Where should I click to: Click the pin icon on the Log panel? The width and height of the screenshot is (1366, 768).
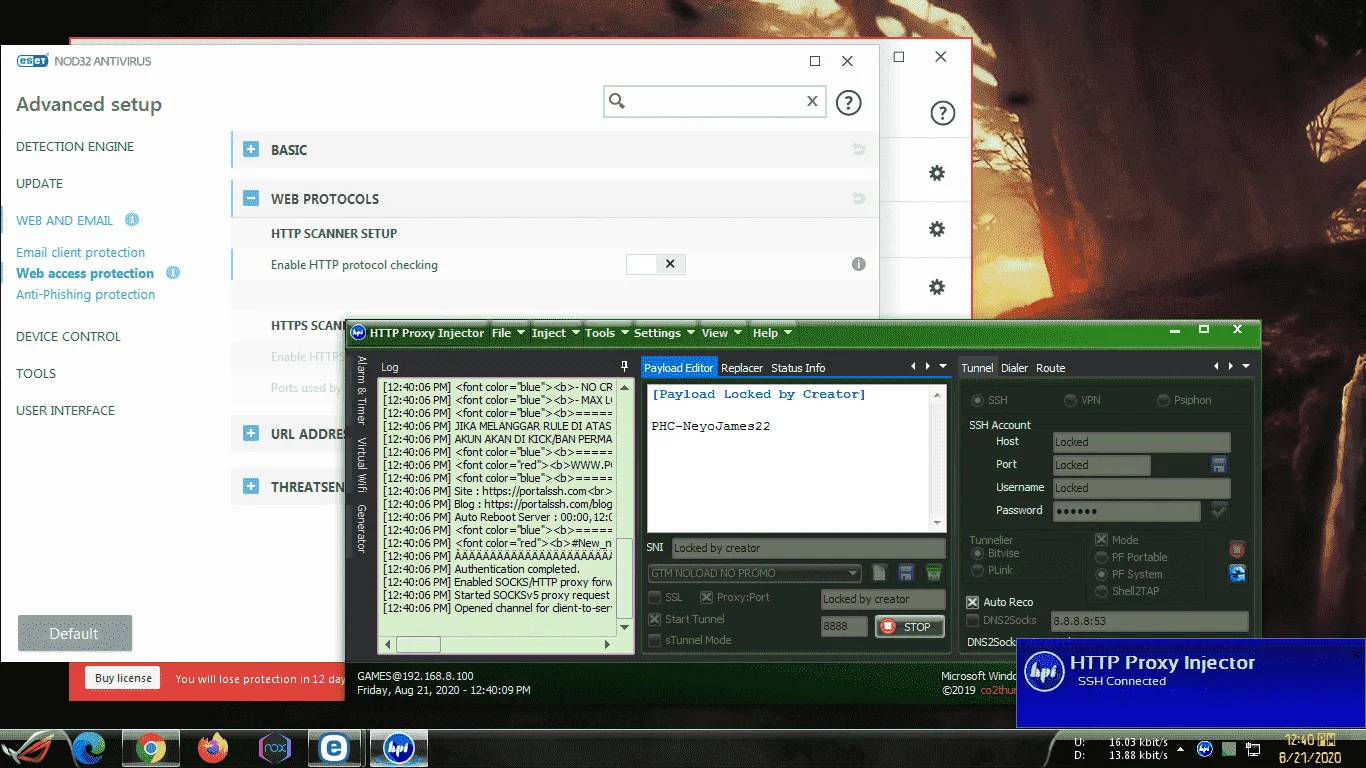(x=625, y=367)
